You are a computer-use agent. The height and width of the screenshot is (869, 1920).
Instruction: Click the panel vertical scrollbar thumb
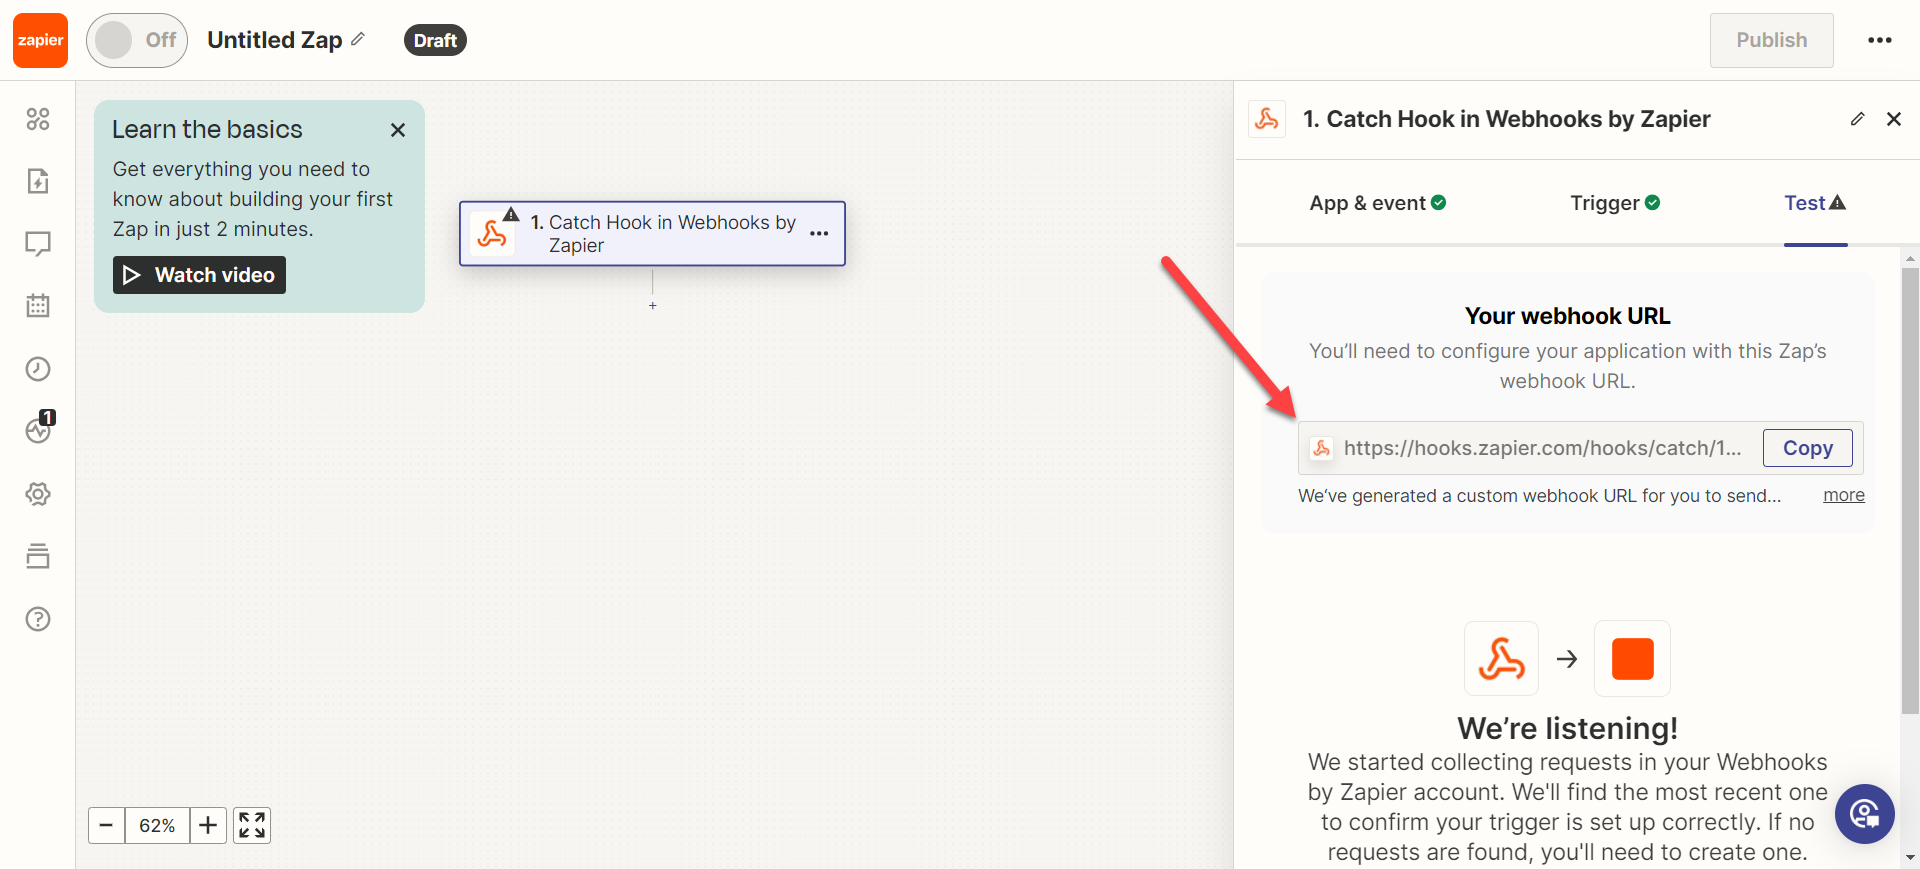[1910, 490]
